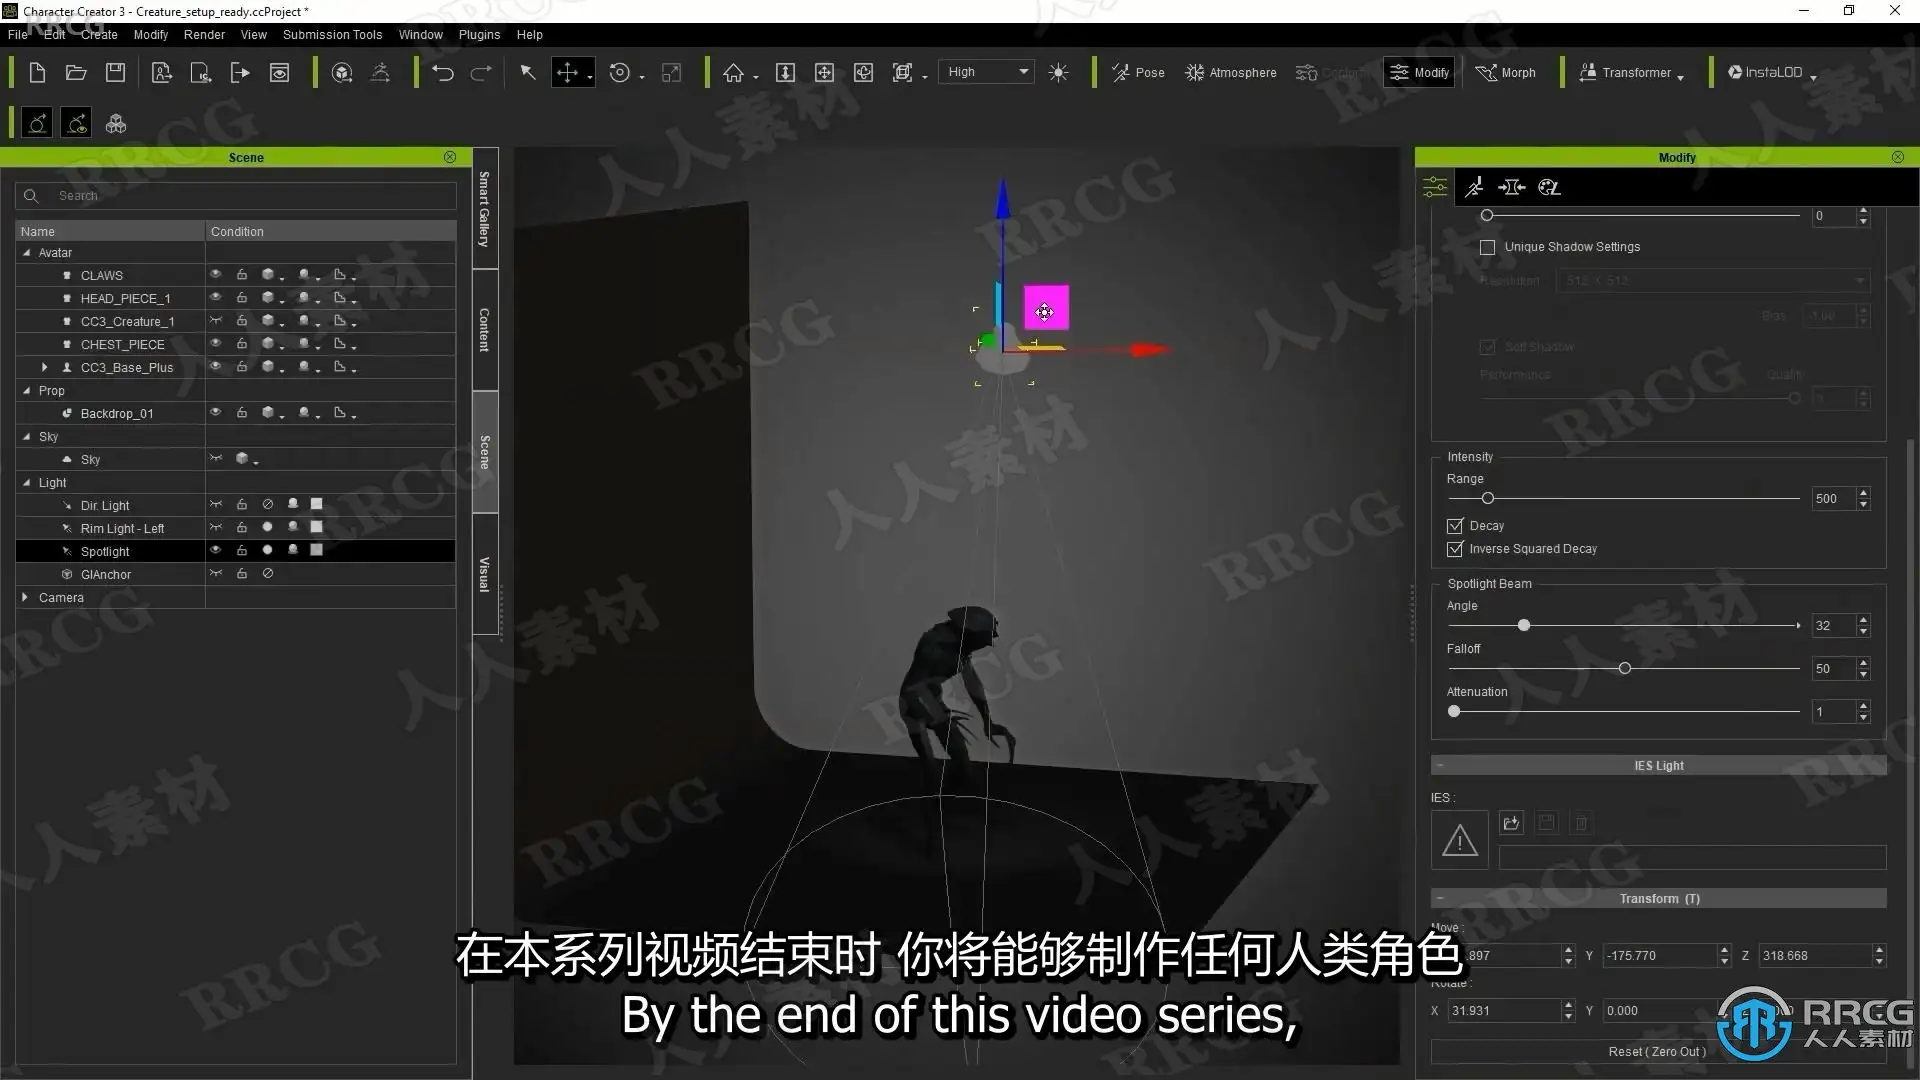Toggle visibility of Spotlight
This screenshot has width=1920, height=1080.
tap(215, 550)
